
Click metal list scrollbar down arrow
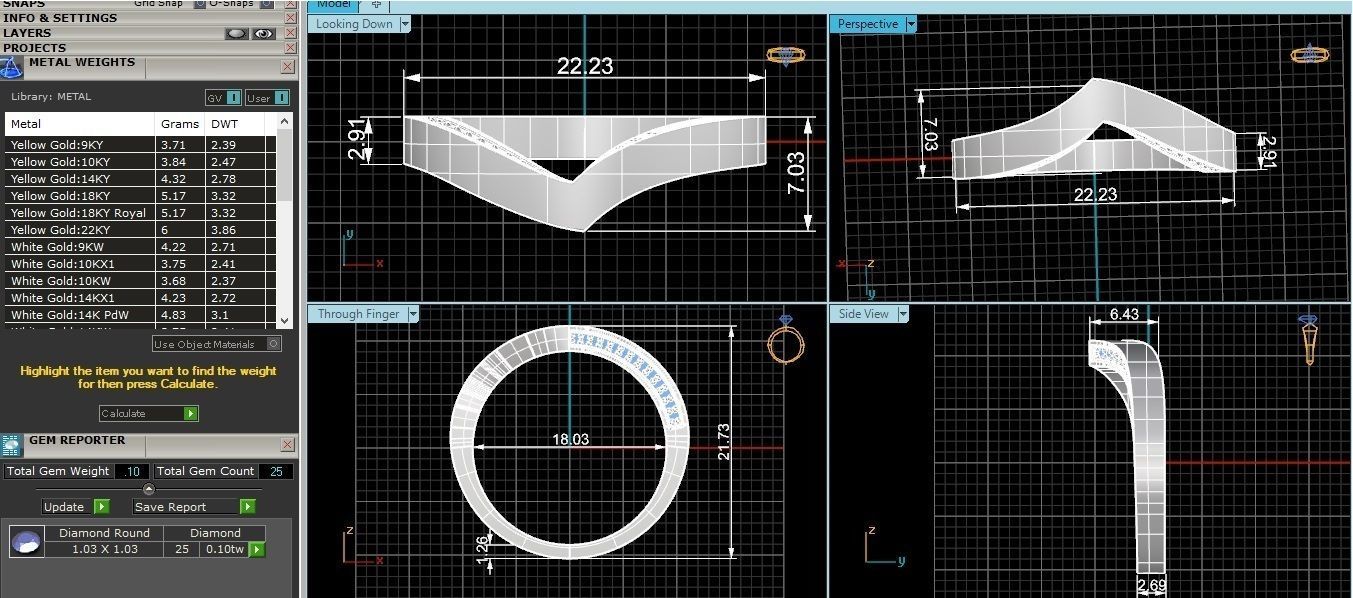(x=284, y=319)
